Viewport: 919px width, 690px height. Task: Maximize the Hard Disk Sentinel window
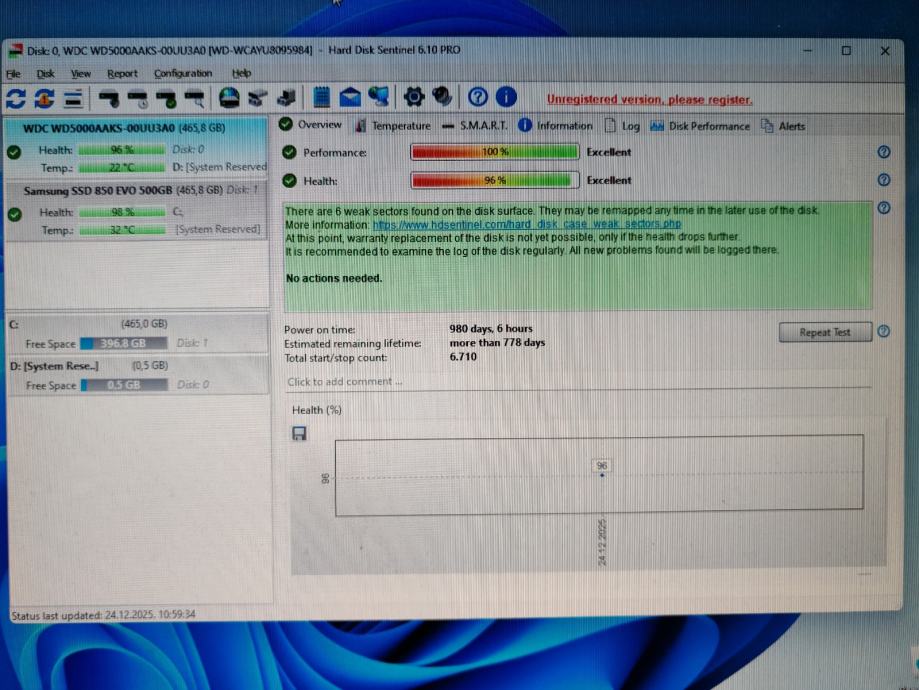(846, 51)
